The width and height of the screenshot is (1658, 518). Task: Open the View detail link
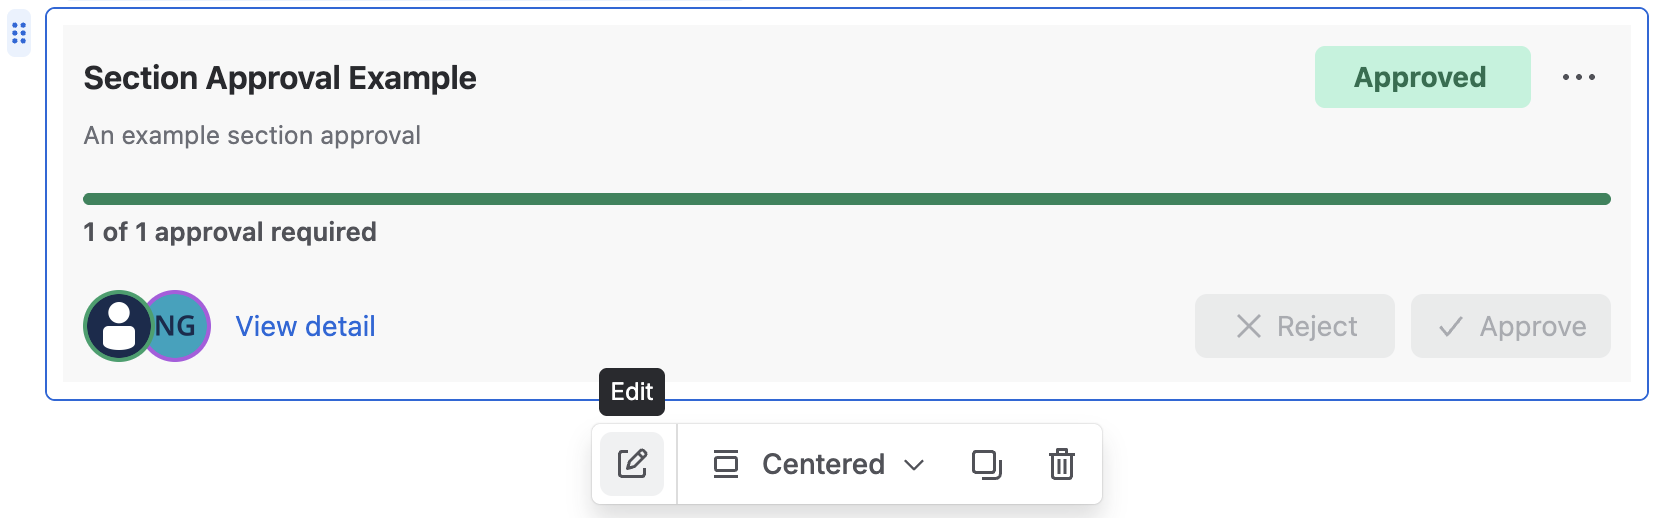305,326
